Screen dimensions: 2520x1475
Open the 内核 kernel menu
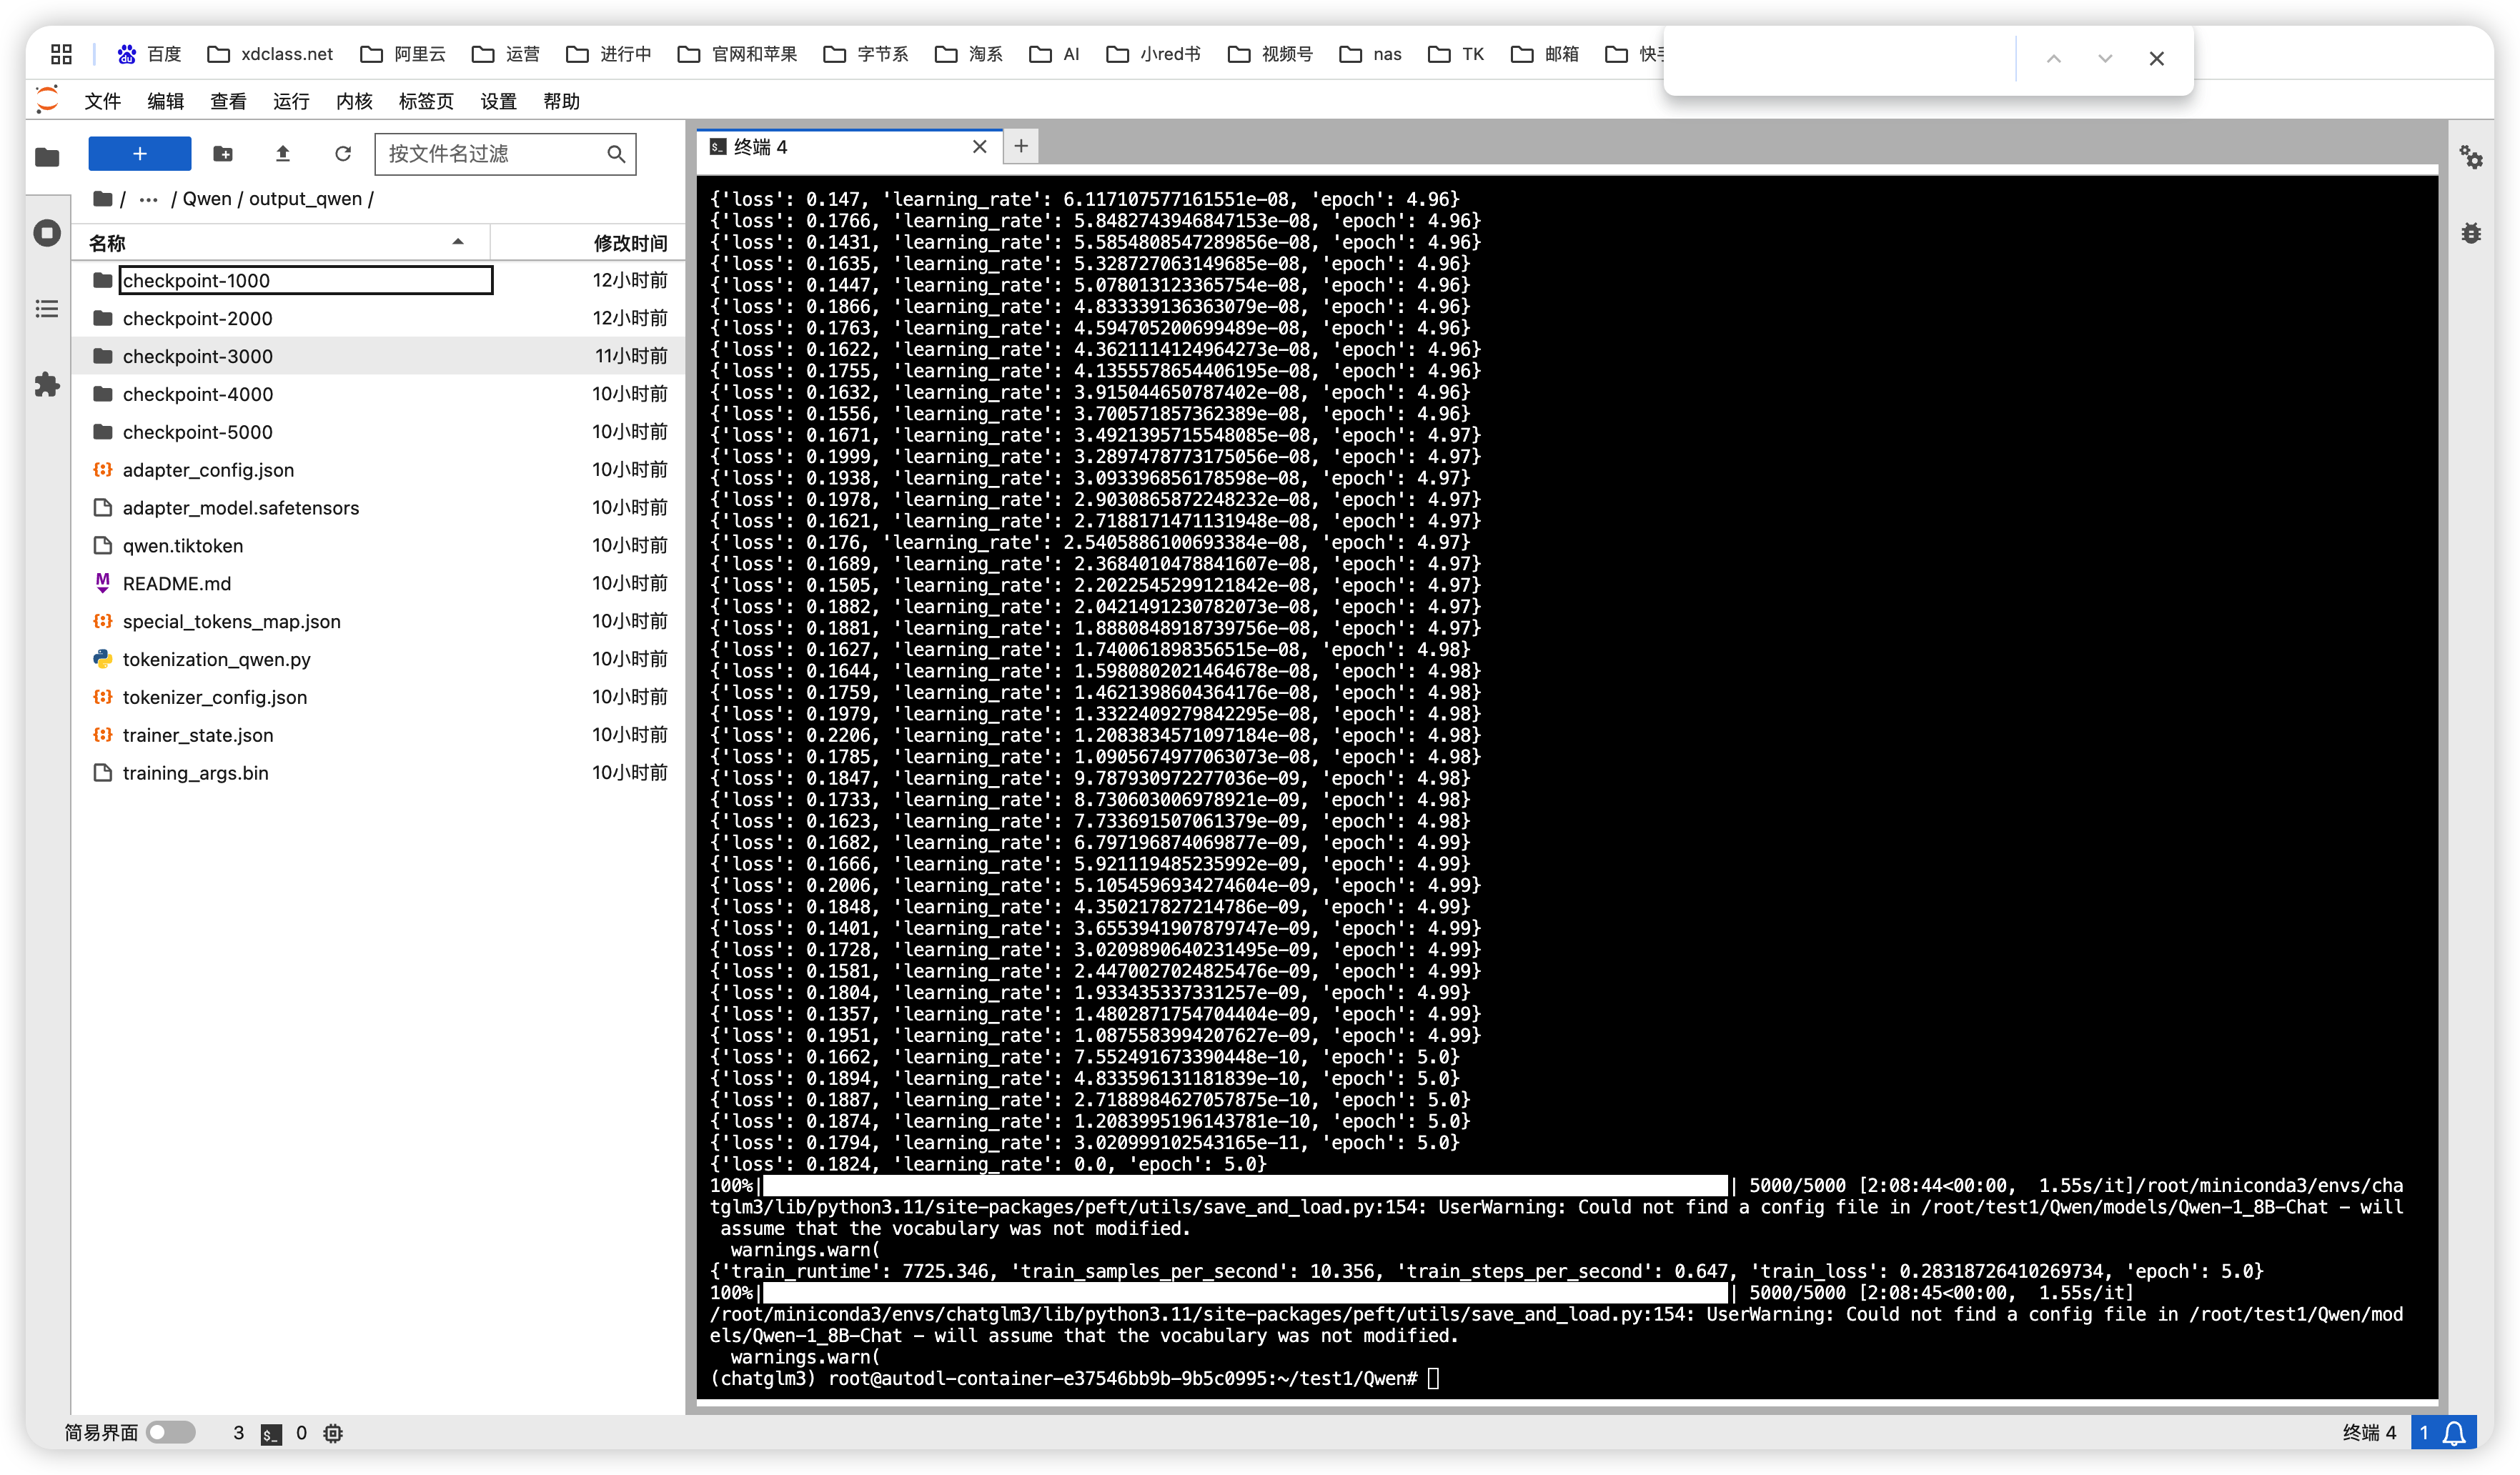354,101
